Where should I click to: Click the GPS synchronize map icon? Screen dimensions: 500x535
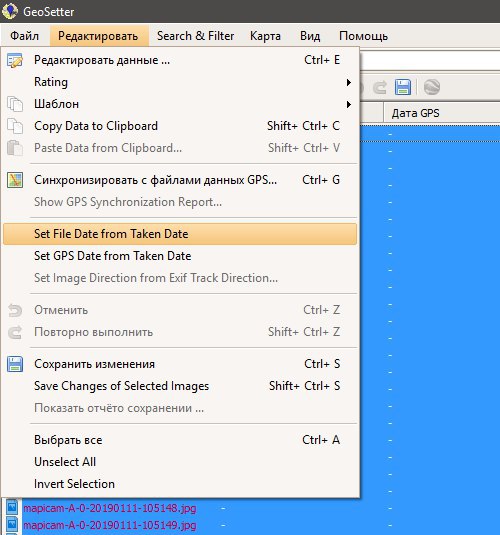tap(15, 180)
